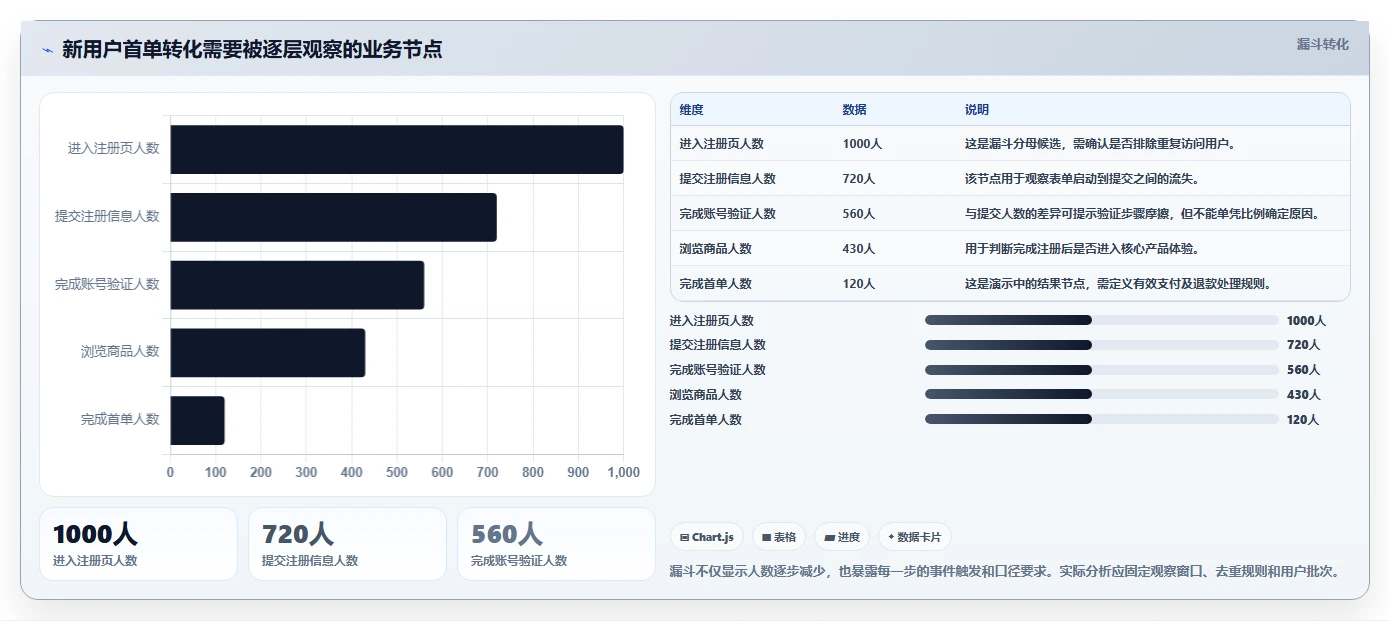
Task: Click the 提交注册信息人数 bar in the chart
Action: coord(334,217)
